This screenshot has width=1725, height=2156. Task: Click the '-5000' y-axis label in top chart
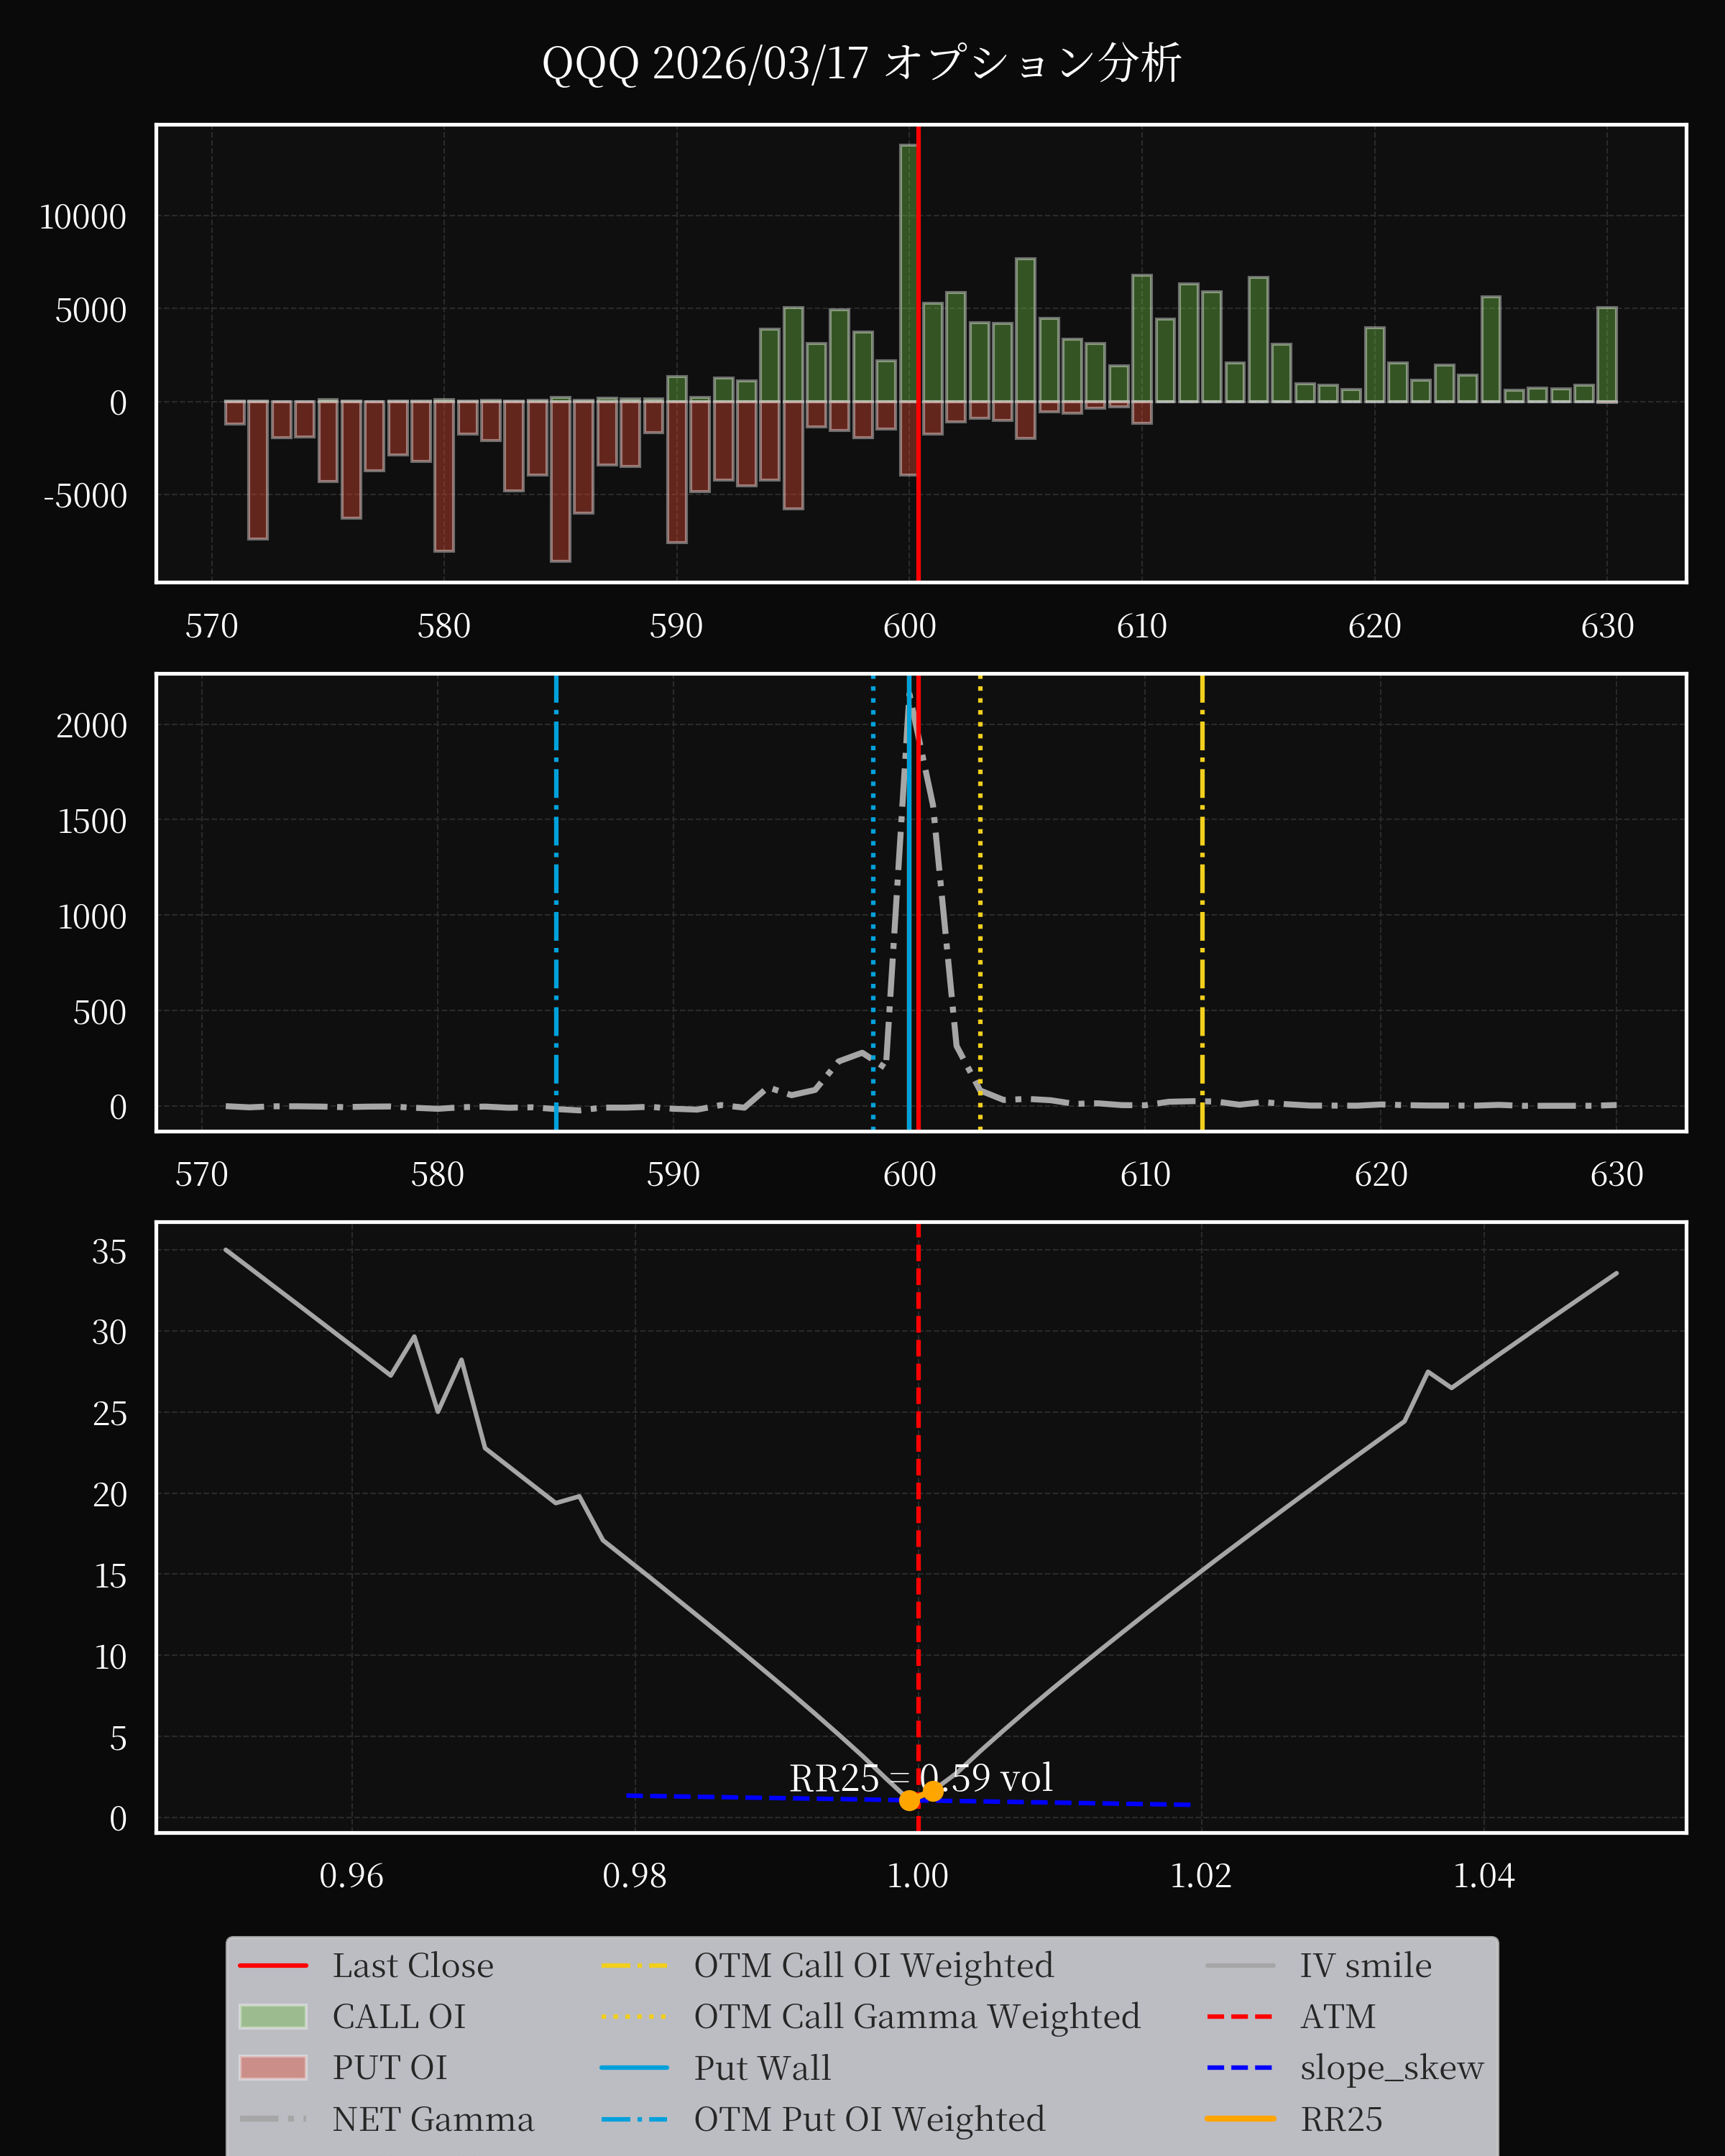(x=85, y=495)
